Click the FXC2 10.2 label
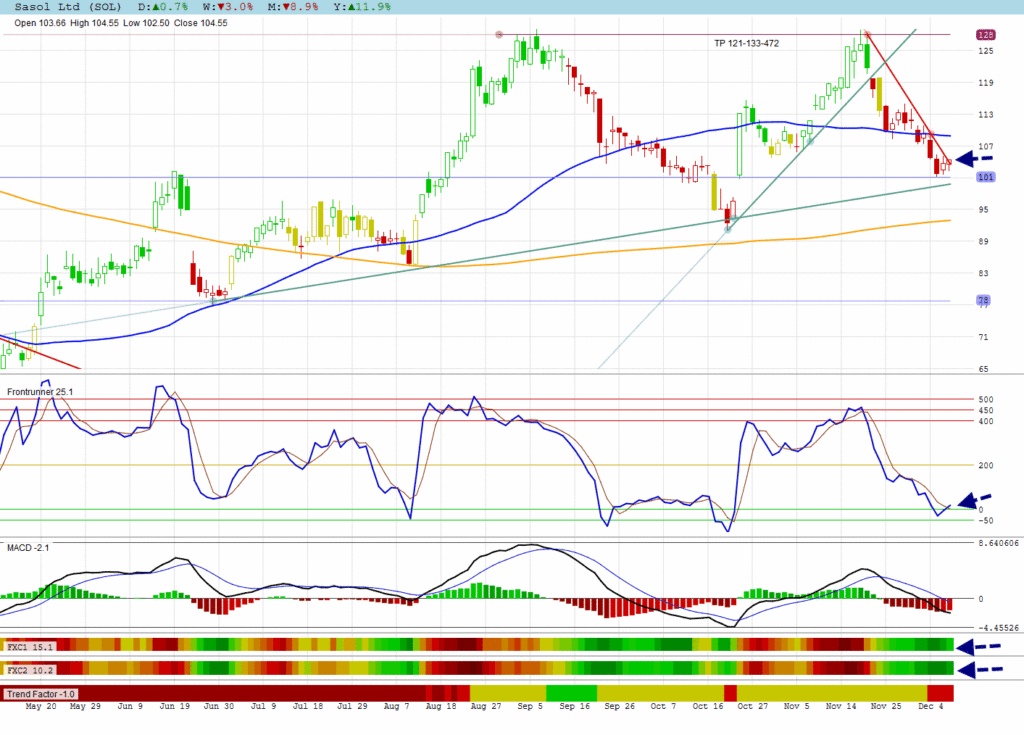 (30, 669)
